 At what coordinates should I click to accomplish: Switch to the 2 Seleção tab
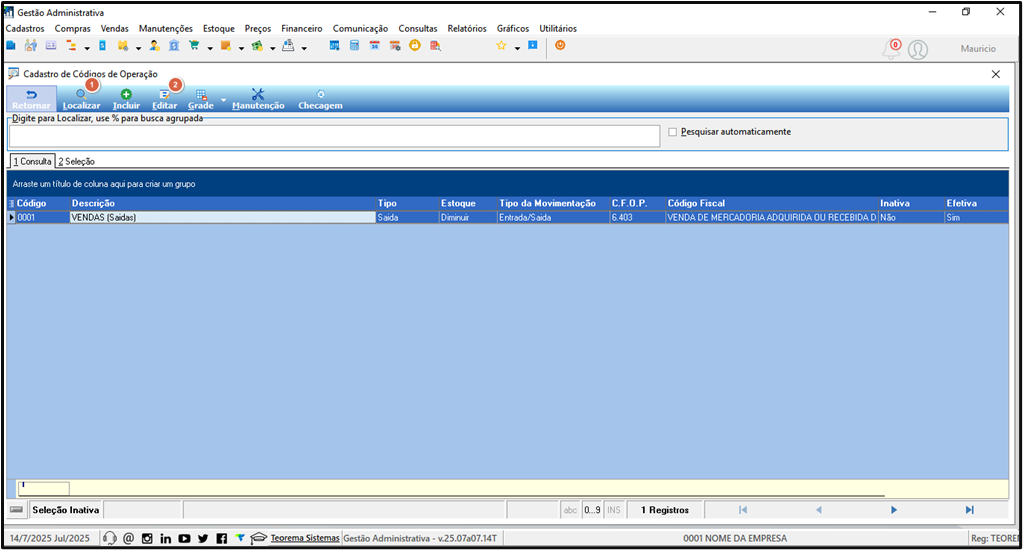(x=76, y=161)
